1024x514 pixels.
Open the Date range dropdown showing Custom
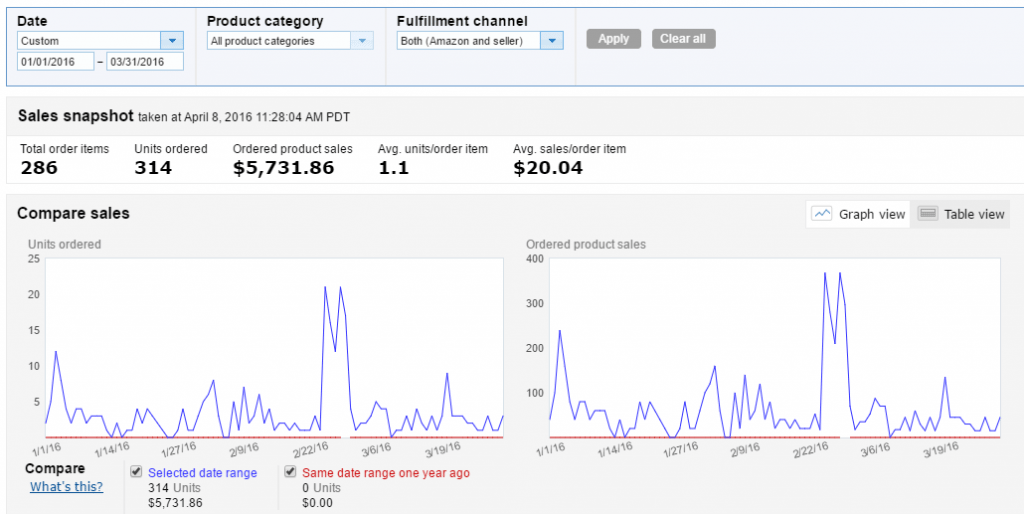(x=100, y=41)
